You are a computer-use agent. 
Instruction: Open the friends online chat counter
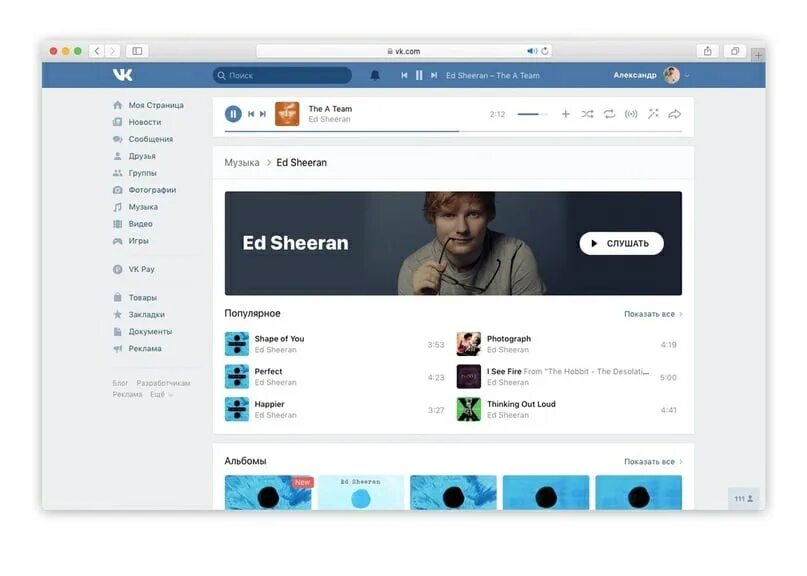click(744, 498)
